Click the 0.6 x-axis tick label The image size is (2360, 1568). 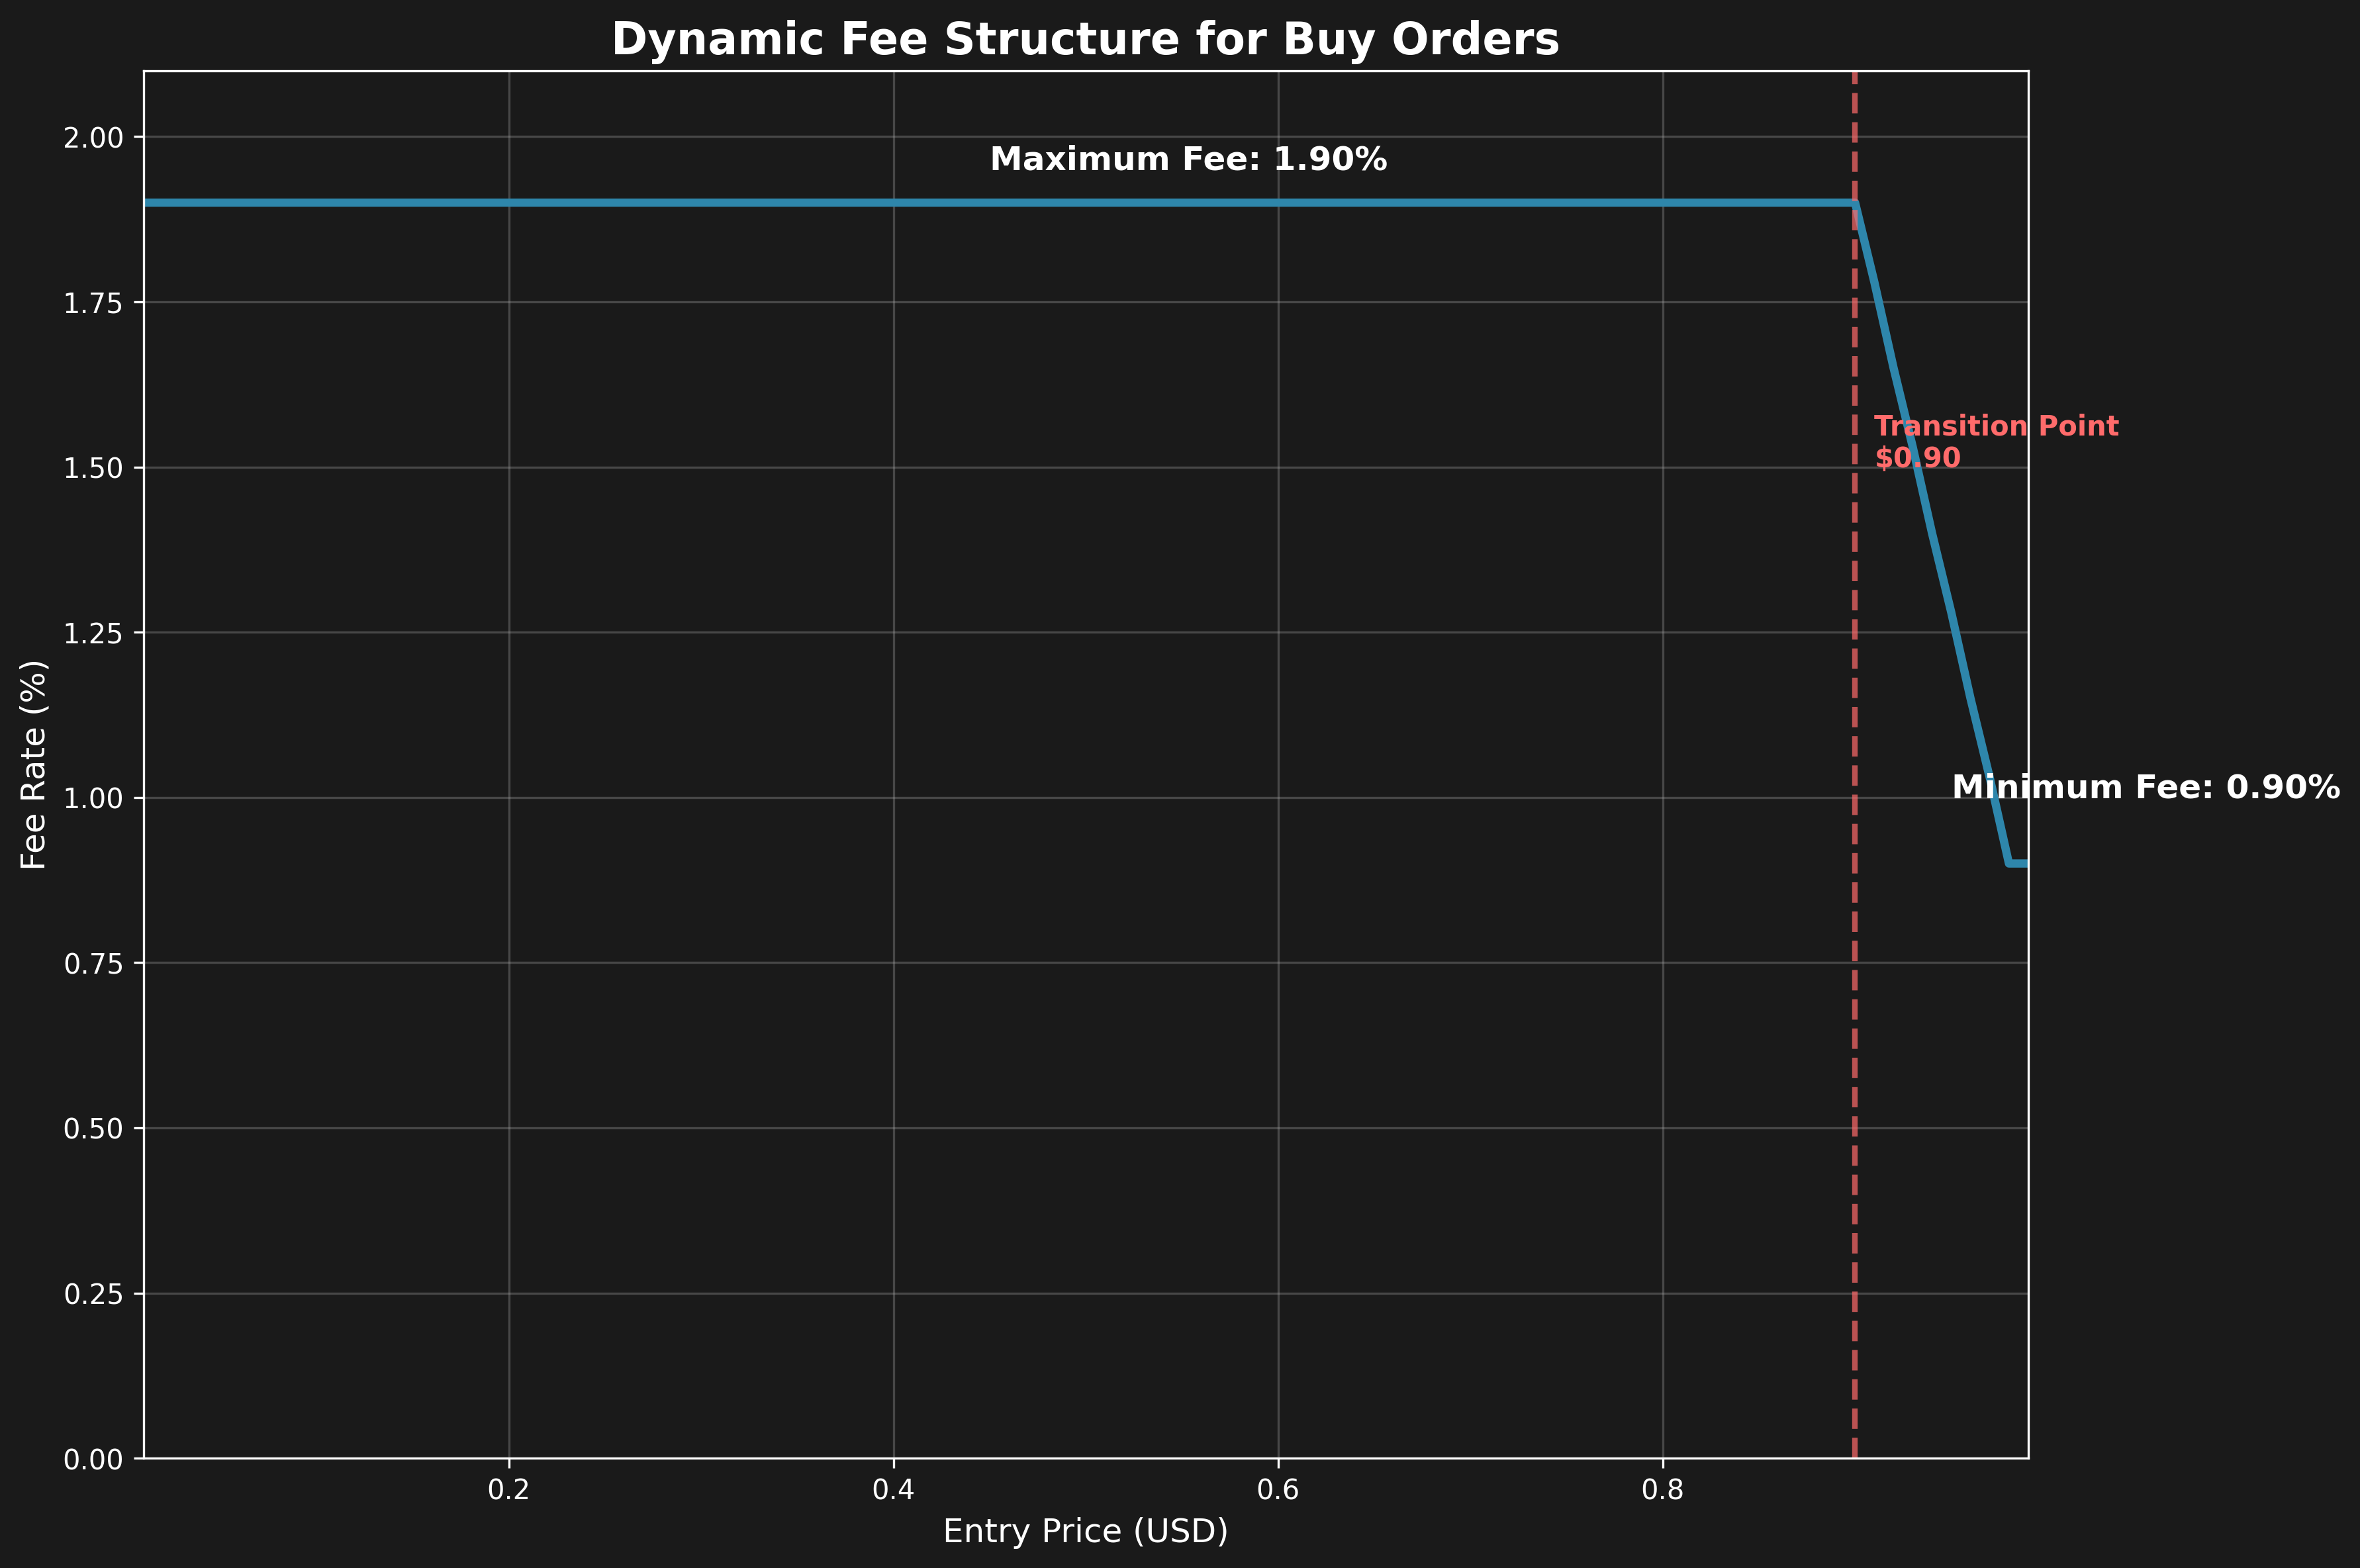pyautogui.click(x=1278, y=1491)
